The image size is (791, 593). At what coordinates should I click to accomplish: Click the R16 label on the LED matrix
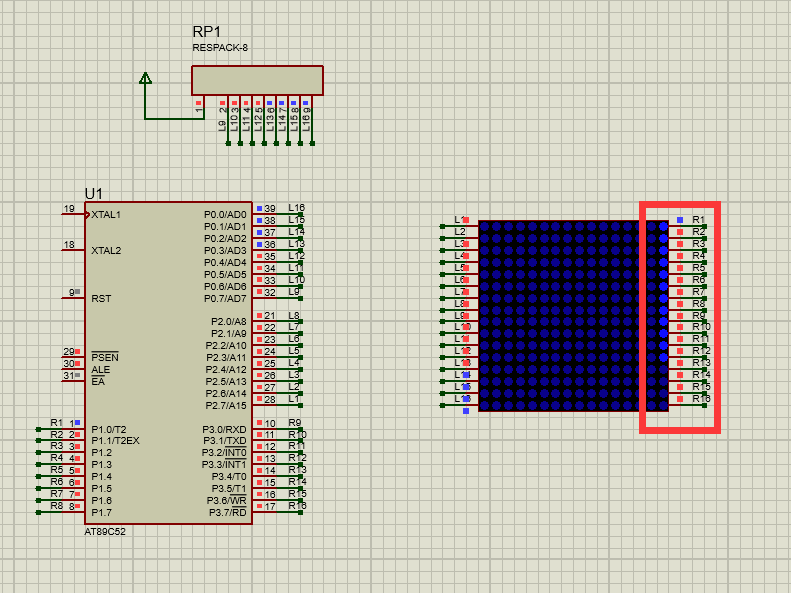(701, 399)
